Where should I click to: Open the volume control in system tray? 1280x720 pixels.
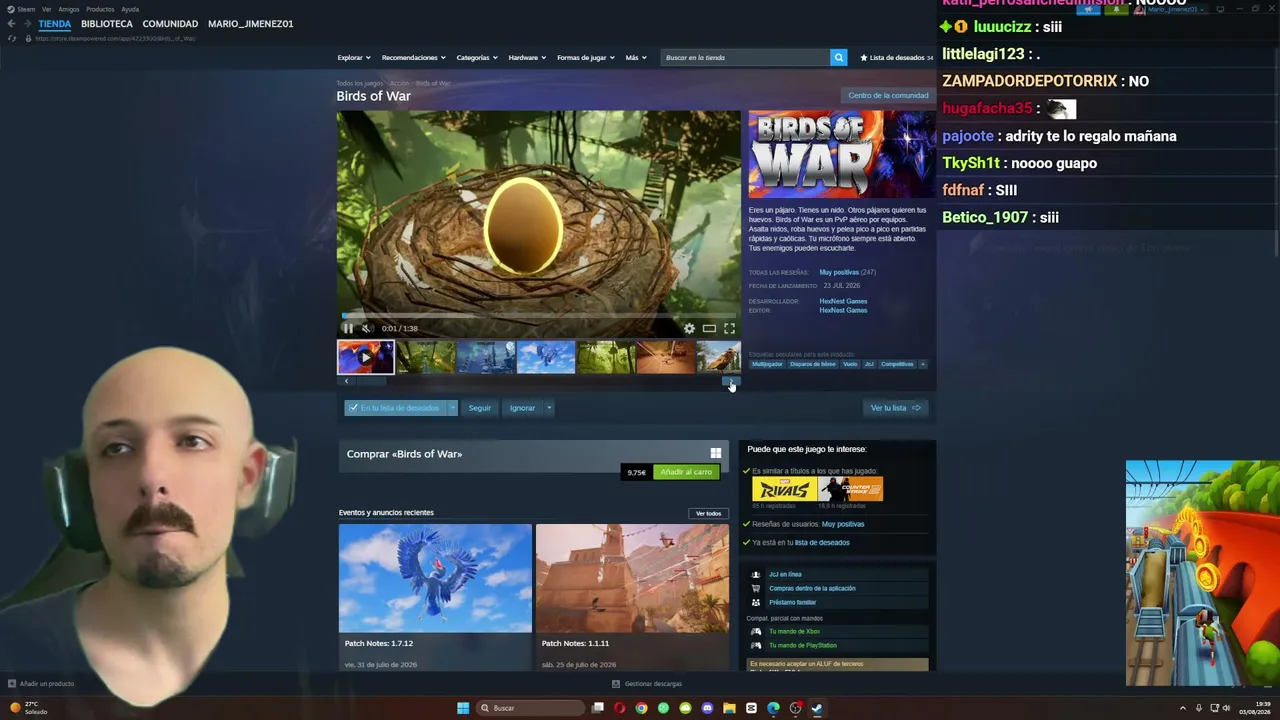tap(1226, 708)
